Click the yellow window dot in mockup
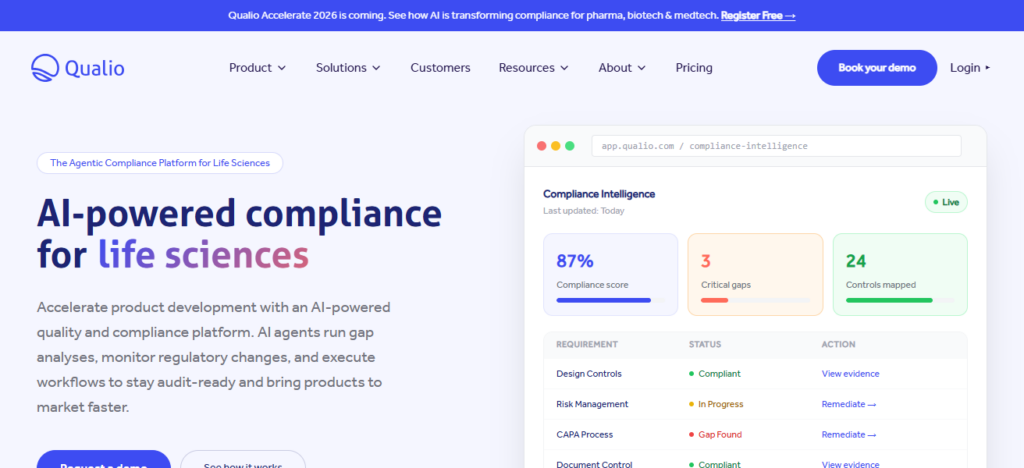The image size is (1024, 468). pos(556,146)
